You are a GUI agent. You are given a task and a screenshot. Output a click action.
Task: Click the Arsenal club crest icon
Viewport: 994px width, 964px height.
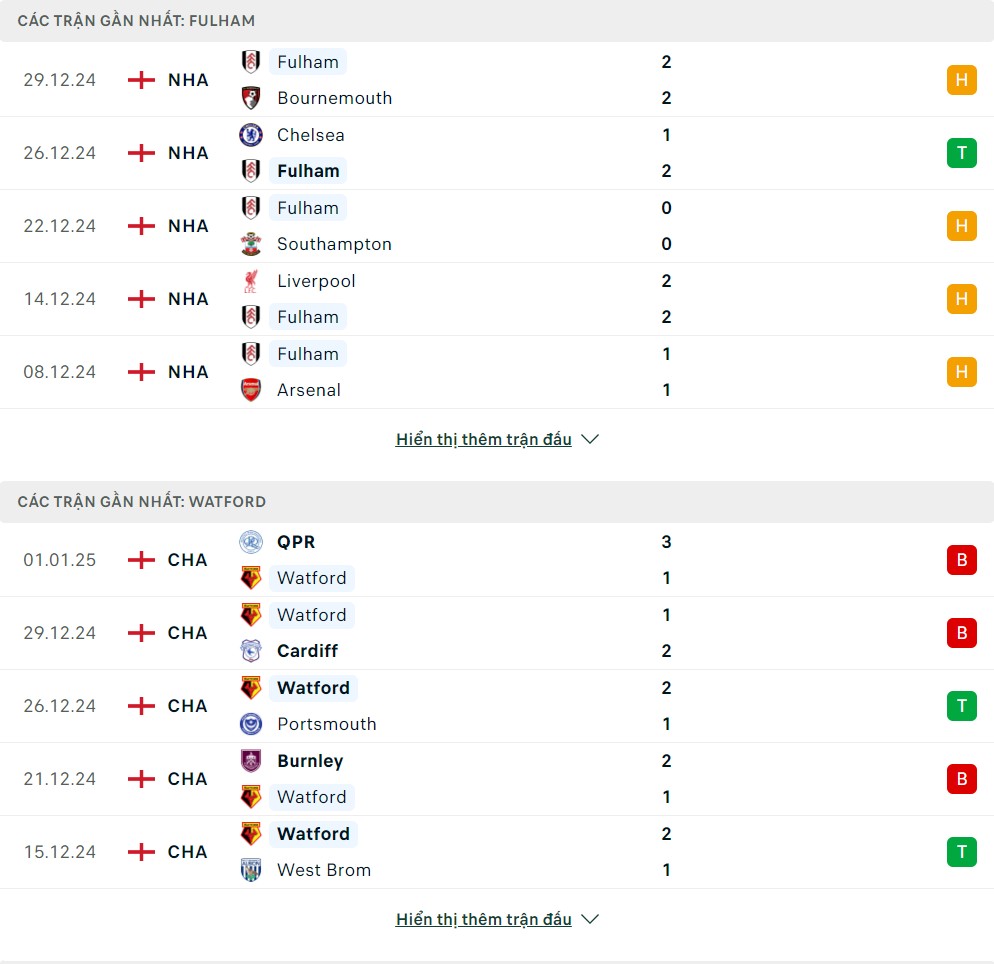[251, 390]
